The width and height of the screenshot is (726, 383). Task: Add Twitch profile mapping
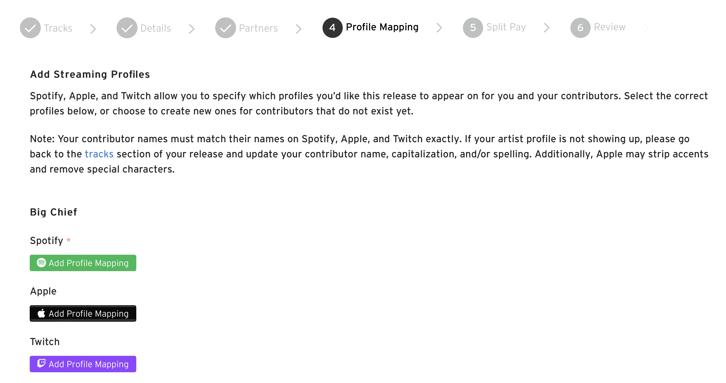click(x=83, y=364)
